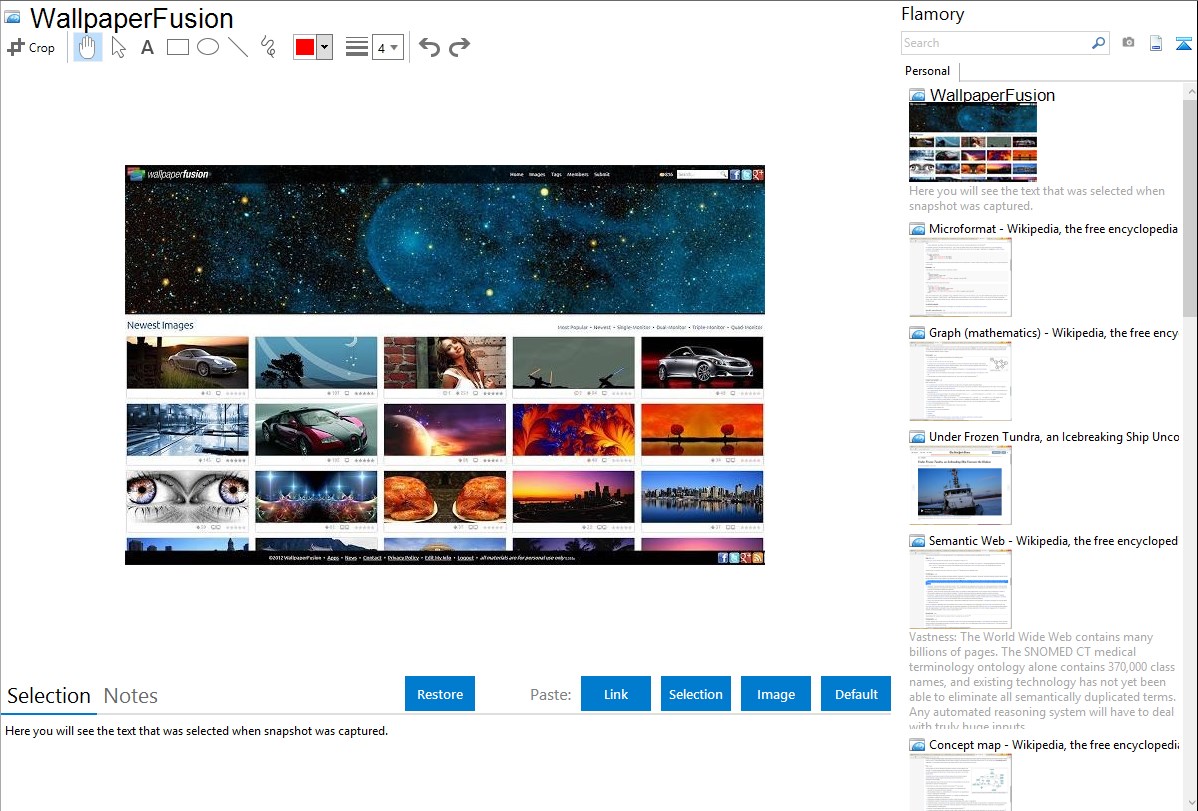Click the Restore button
Image resolution: width=1198 pixels, height=811 pixels.
pyautogui.click(x=440, y=694)
